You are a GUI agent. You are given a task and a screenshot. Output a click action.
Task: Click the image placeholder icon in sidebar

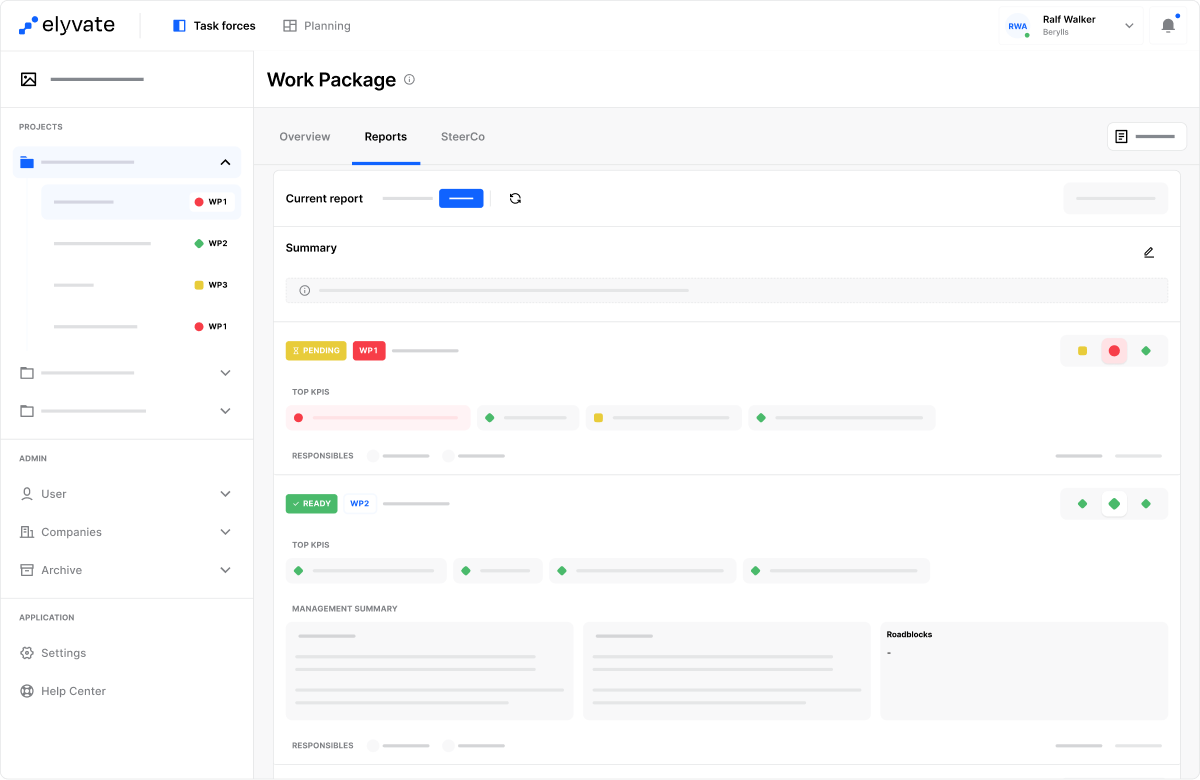[x=28, y=79]
